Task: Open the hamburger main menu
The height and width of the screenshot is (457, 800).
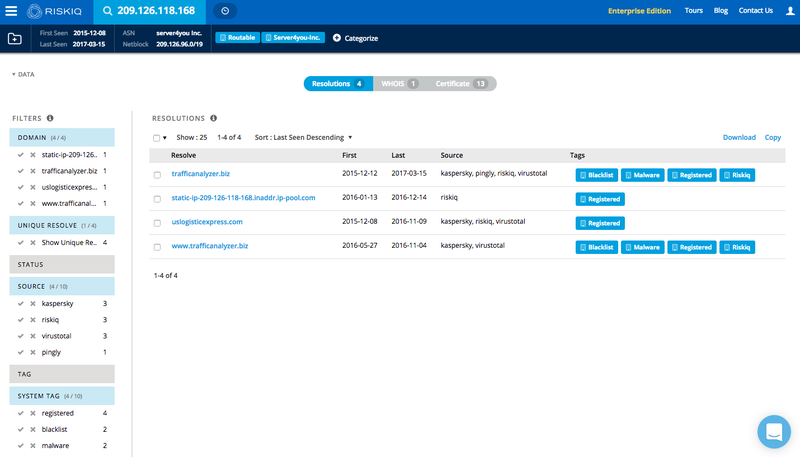Action: 11,11
